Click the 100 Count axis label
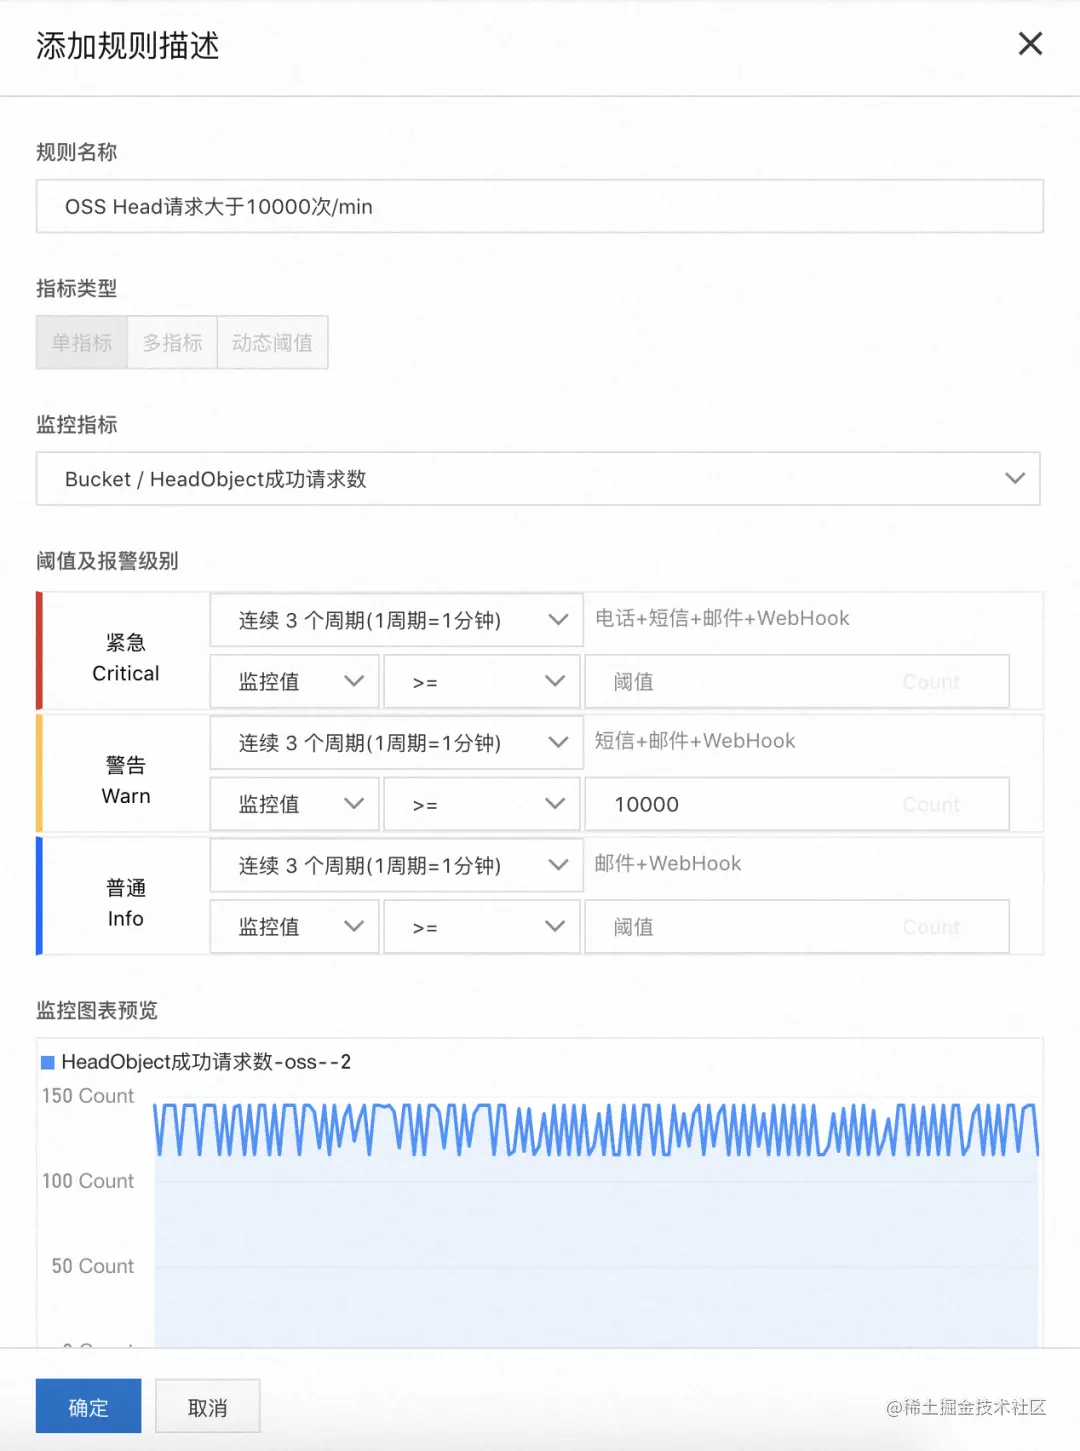 pyautogui.click(x=88, y=1181)
